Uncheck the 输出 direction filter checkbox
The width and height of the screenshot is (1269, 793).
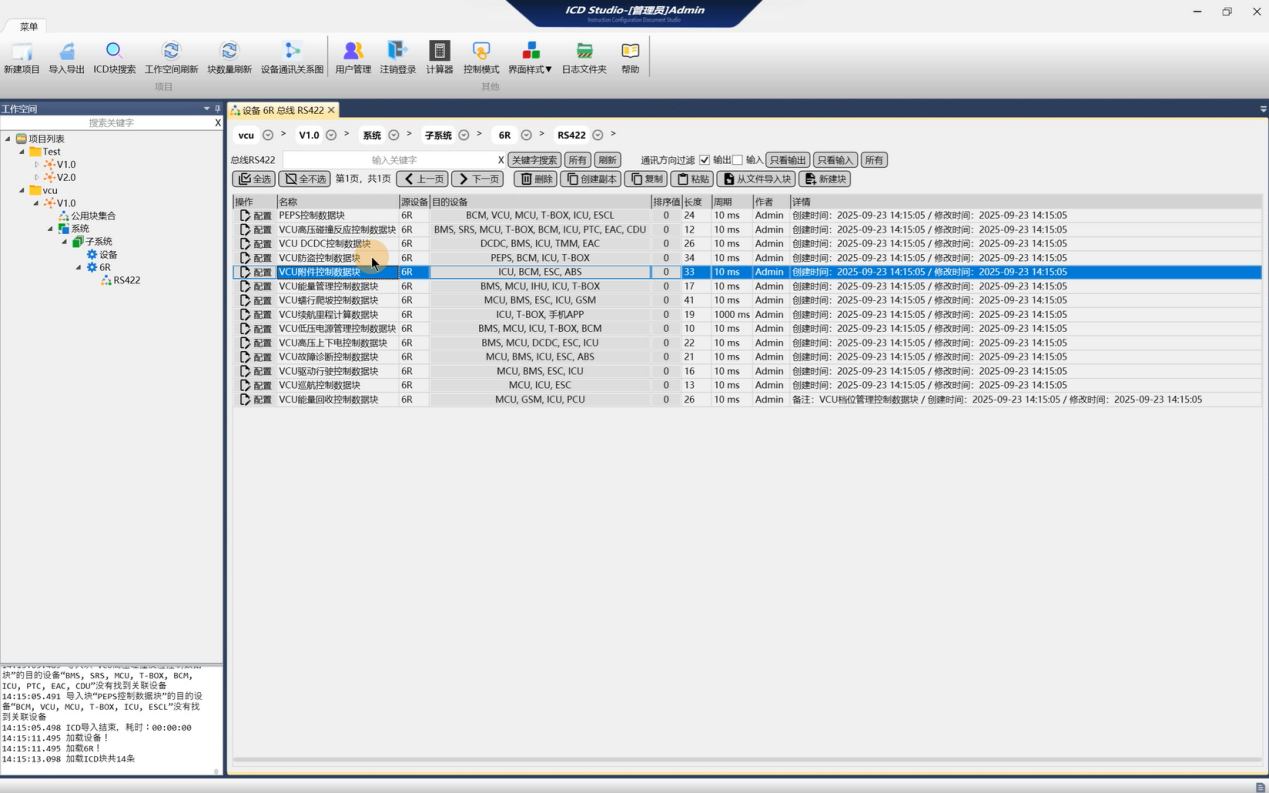pos(704,160)
